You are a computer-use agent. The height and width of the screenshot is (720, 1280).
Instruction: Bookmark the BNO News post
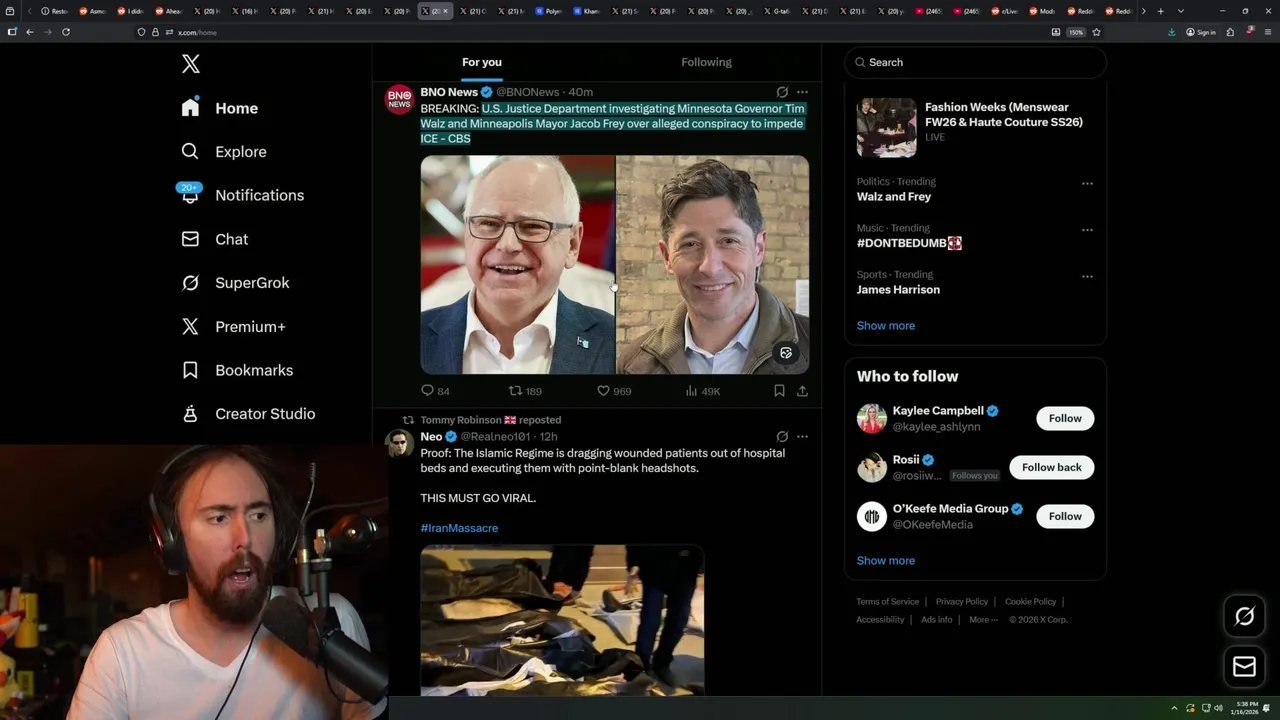779,391
